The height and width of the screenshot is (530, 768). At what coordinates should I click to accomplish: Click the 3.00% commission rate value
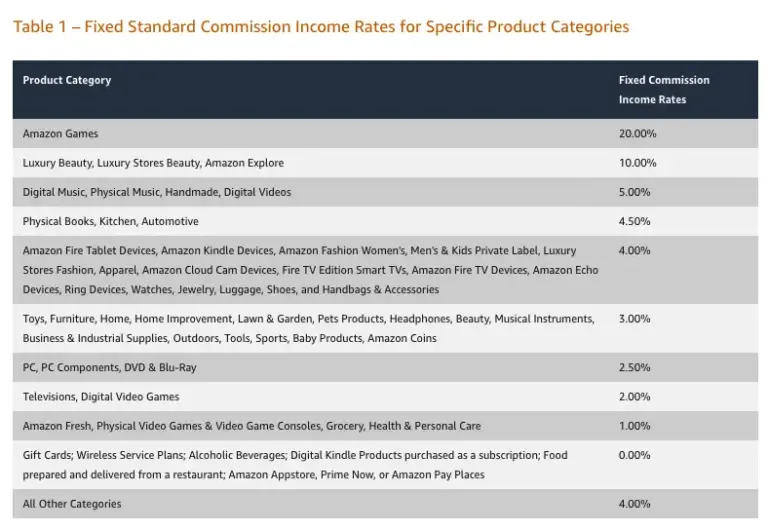click(x=635, y=319)
